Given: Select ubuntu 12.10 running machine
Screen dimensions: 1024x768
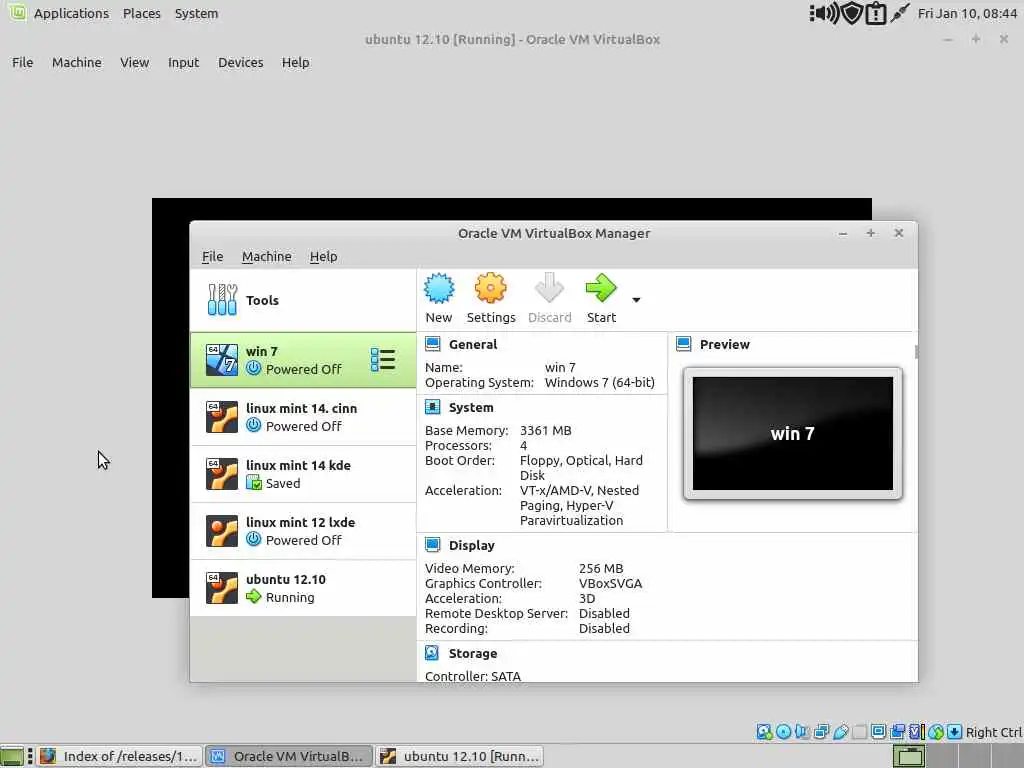Looking at the screenshot, I should (302, 588).
